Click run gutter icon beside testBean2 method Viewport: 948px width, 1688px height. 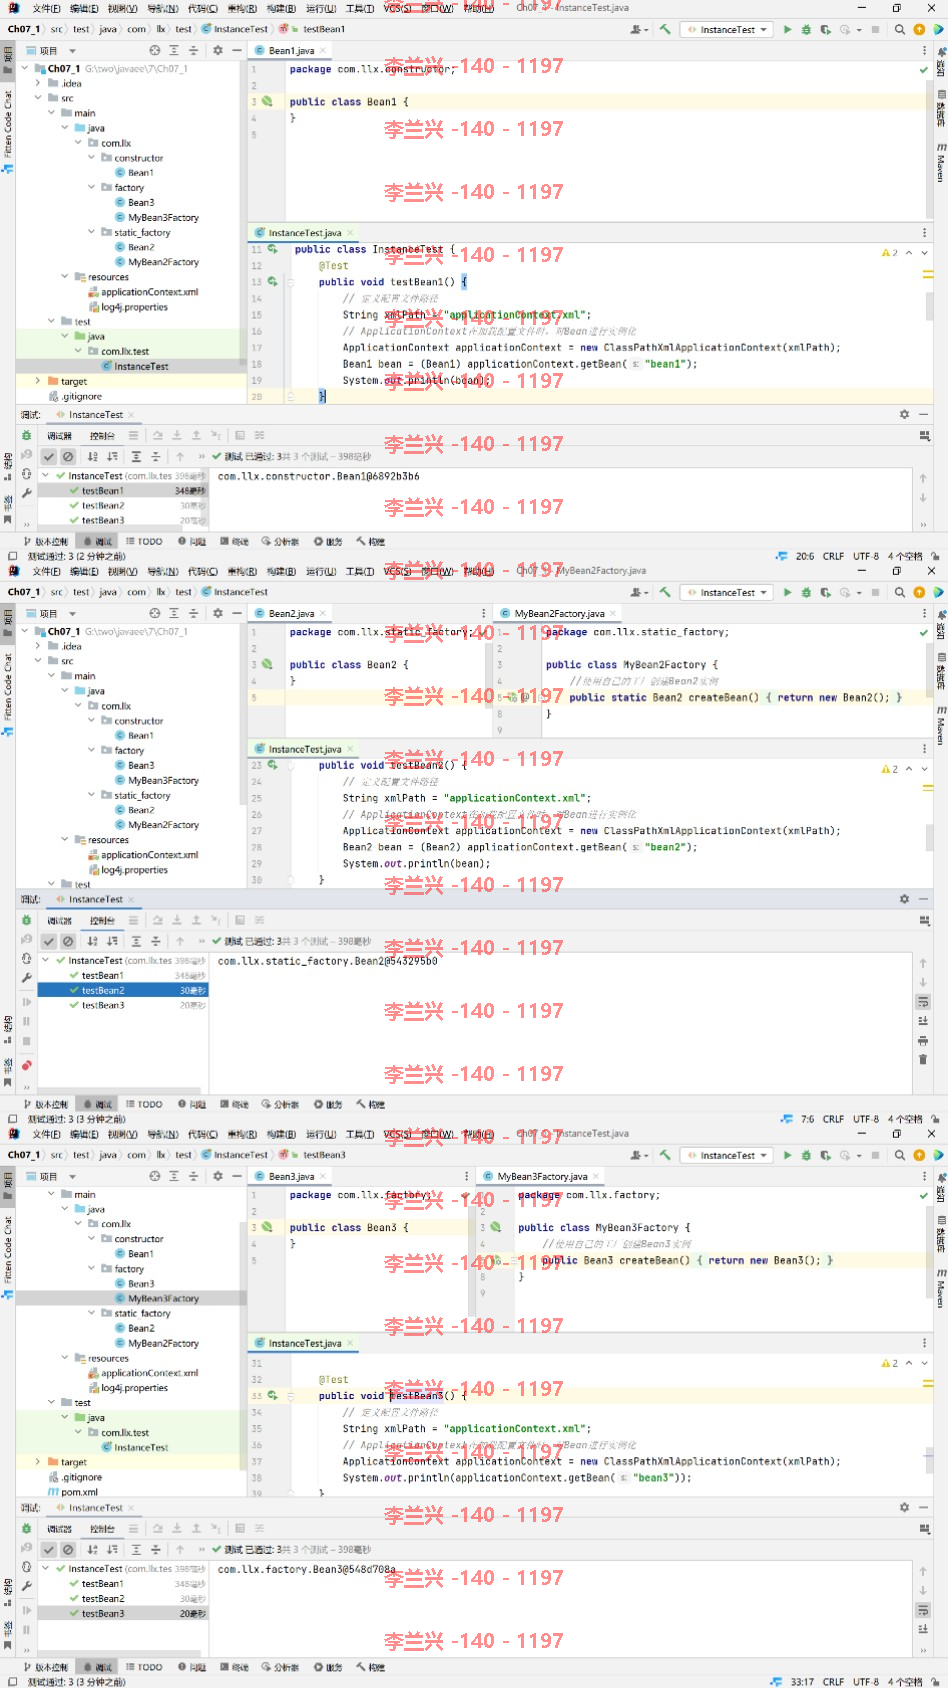(x=272, y=765)
